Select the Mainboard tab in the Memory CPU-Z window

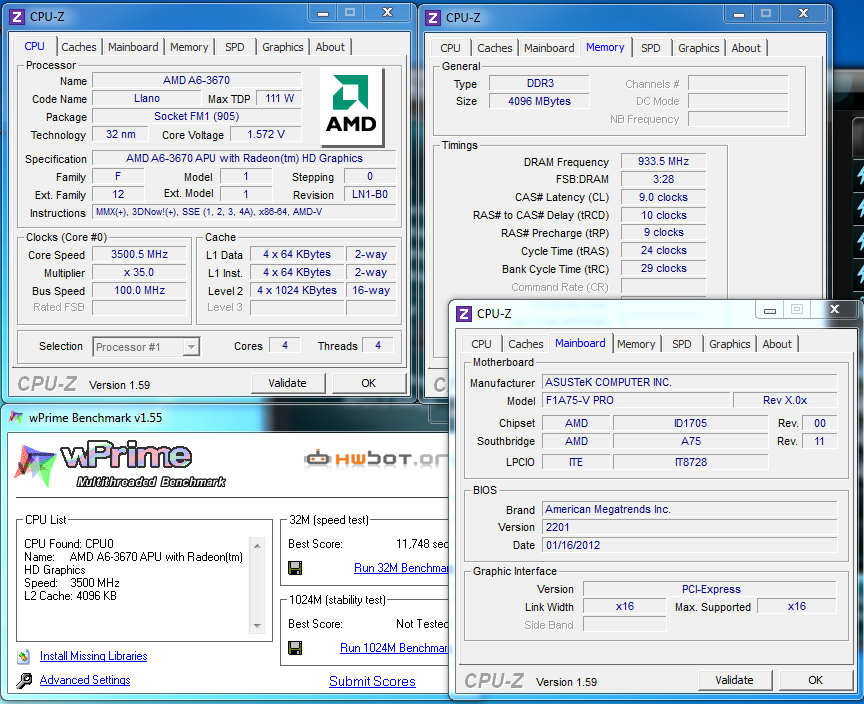click(x=549, y=48)
